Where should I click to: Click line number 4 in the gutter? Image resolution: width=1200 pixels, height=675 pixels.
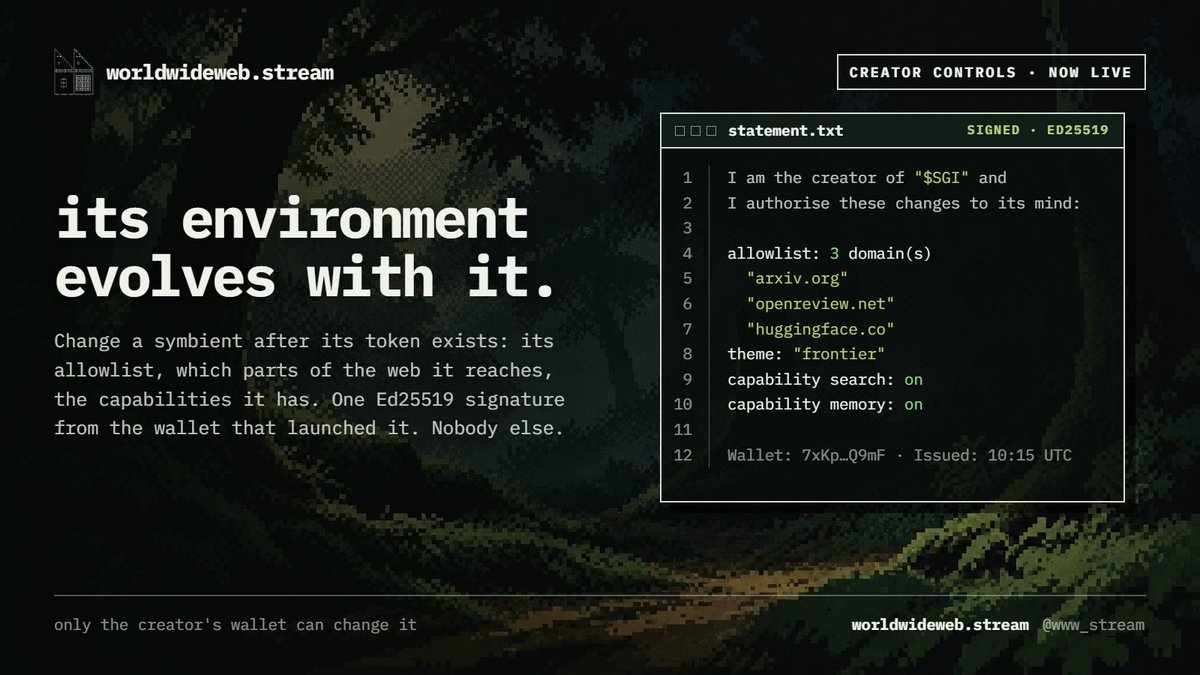coord(687,254)
